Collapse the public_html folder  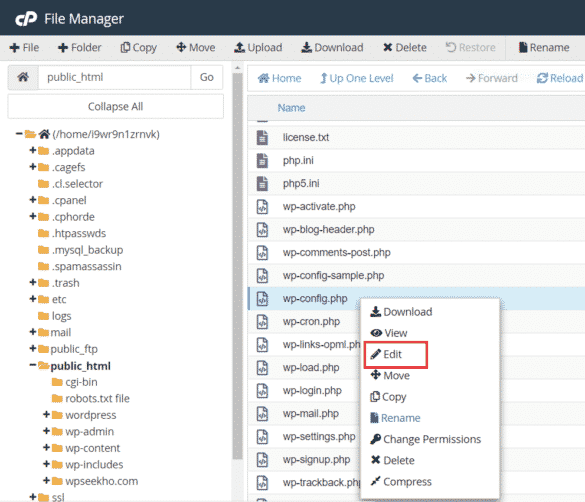pos(33,365)
